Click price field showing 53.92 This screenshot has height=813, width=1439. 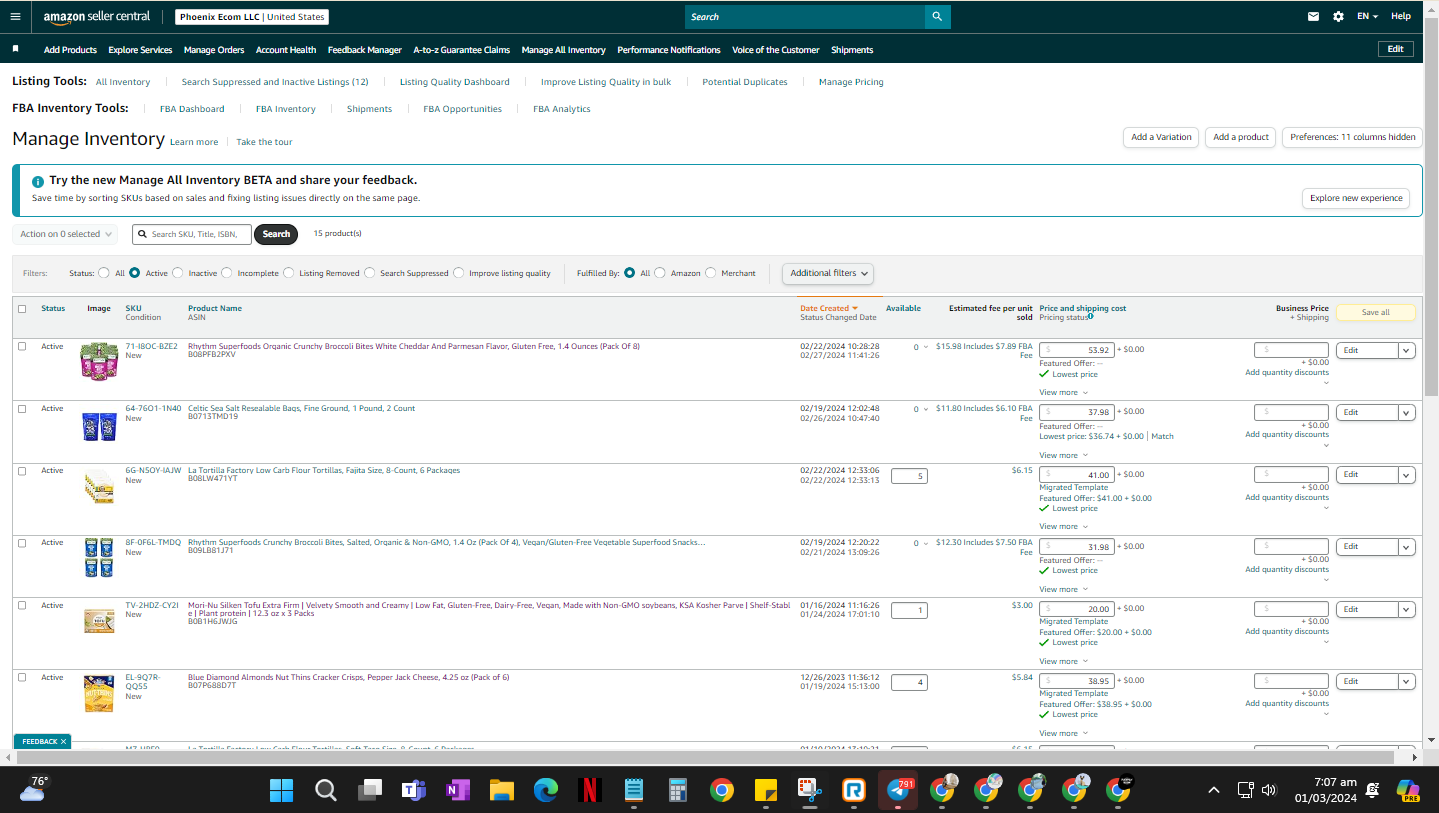click(x=1077, y=350)
